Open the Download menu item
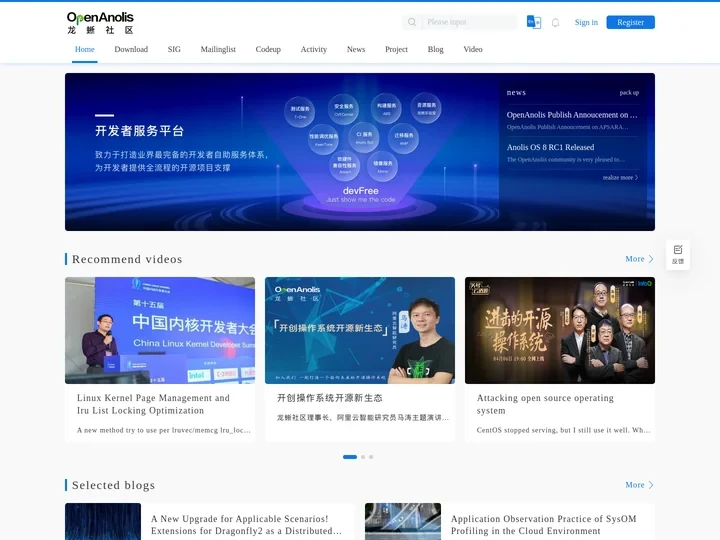This screenshot has height=540, width=720. point(131,49)
